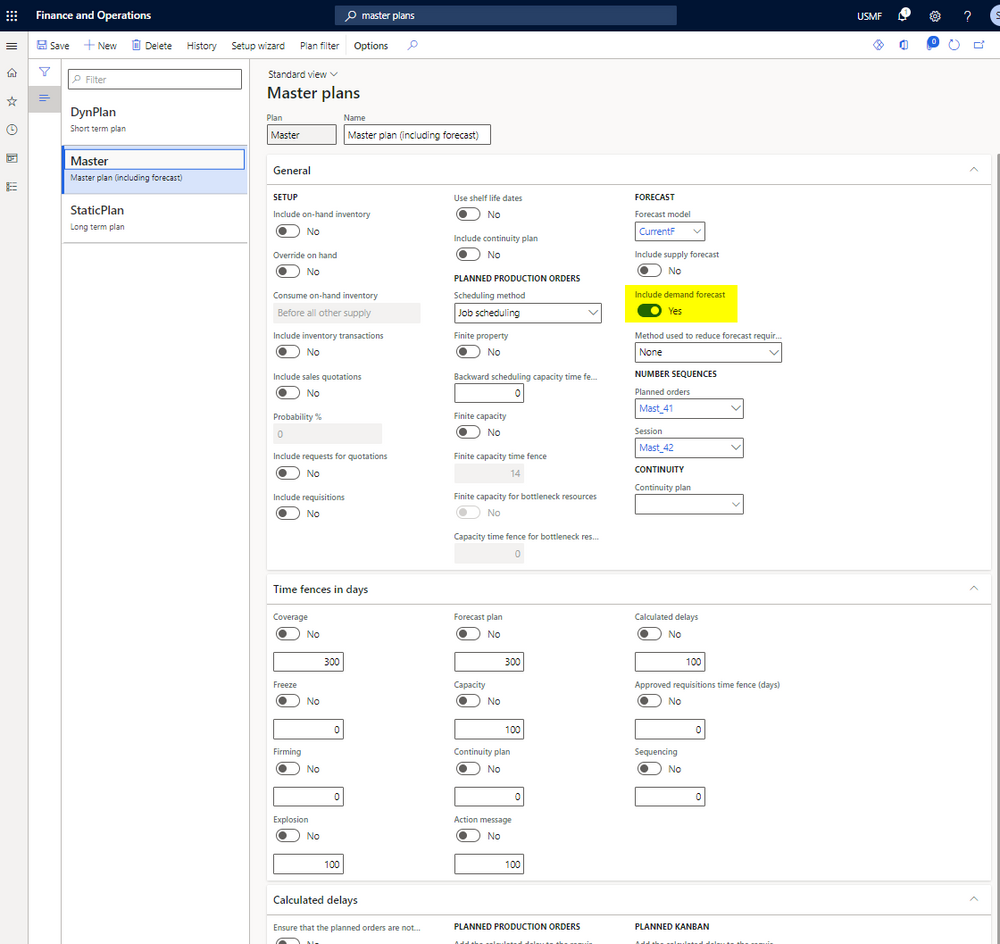The width and height of the screenshot is (1000, 944).
Task: Click the filter funnel icon
Action: click(45, 72)
